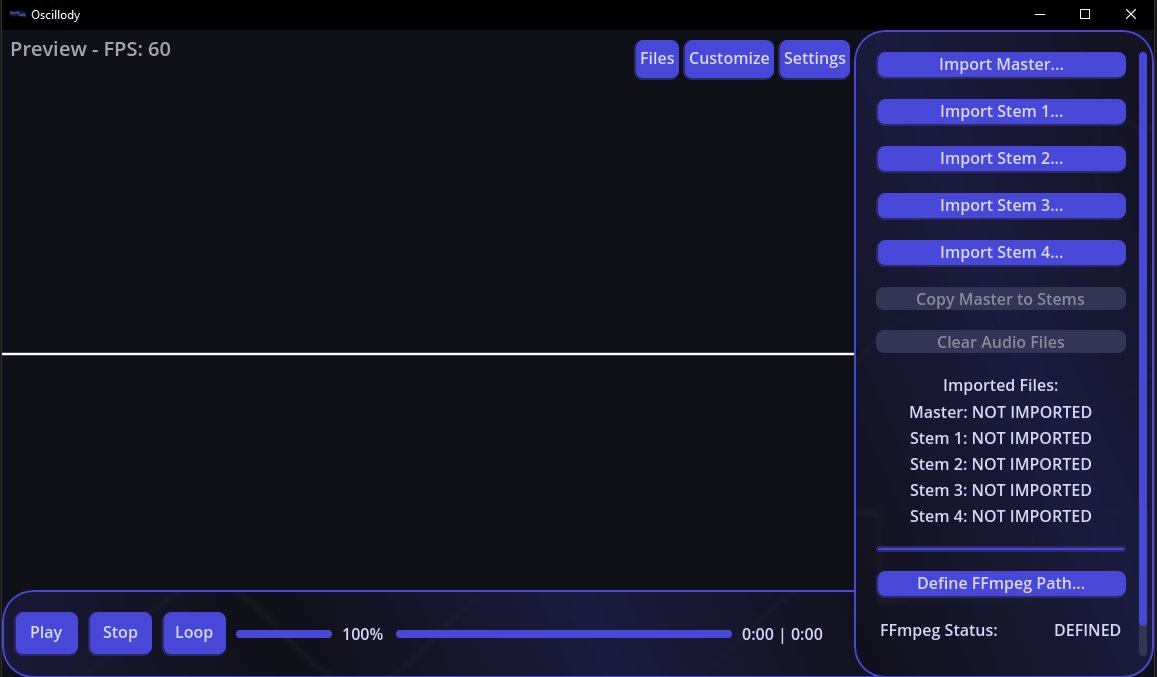The height and width of the screenshot is (677, 1157).
Task: Click the '100%' volume value
Action: click(362, 634)
